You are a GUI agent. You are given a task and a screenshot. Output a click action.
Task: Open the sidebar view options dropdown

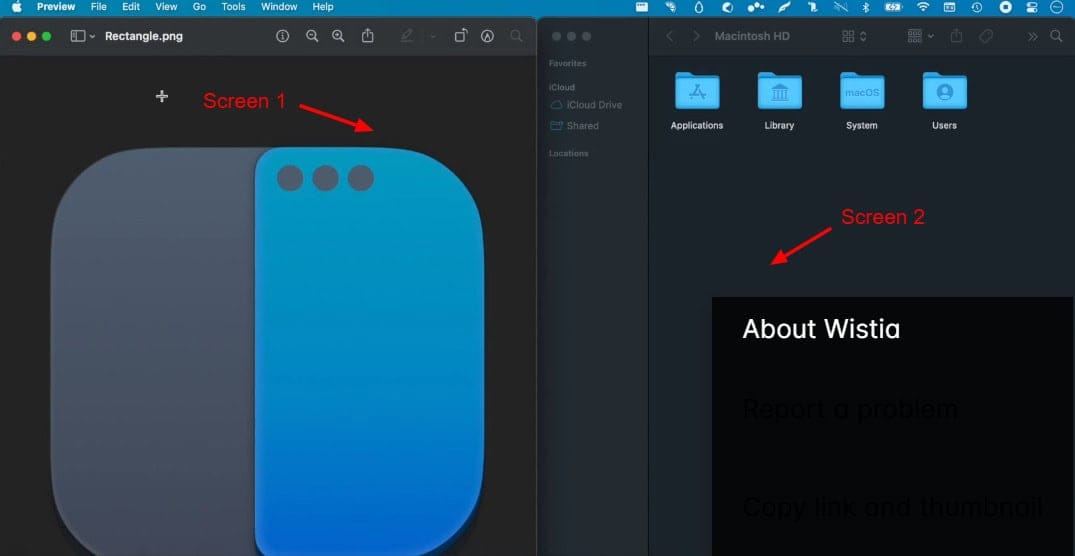click(83, 36)
